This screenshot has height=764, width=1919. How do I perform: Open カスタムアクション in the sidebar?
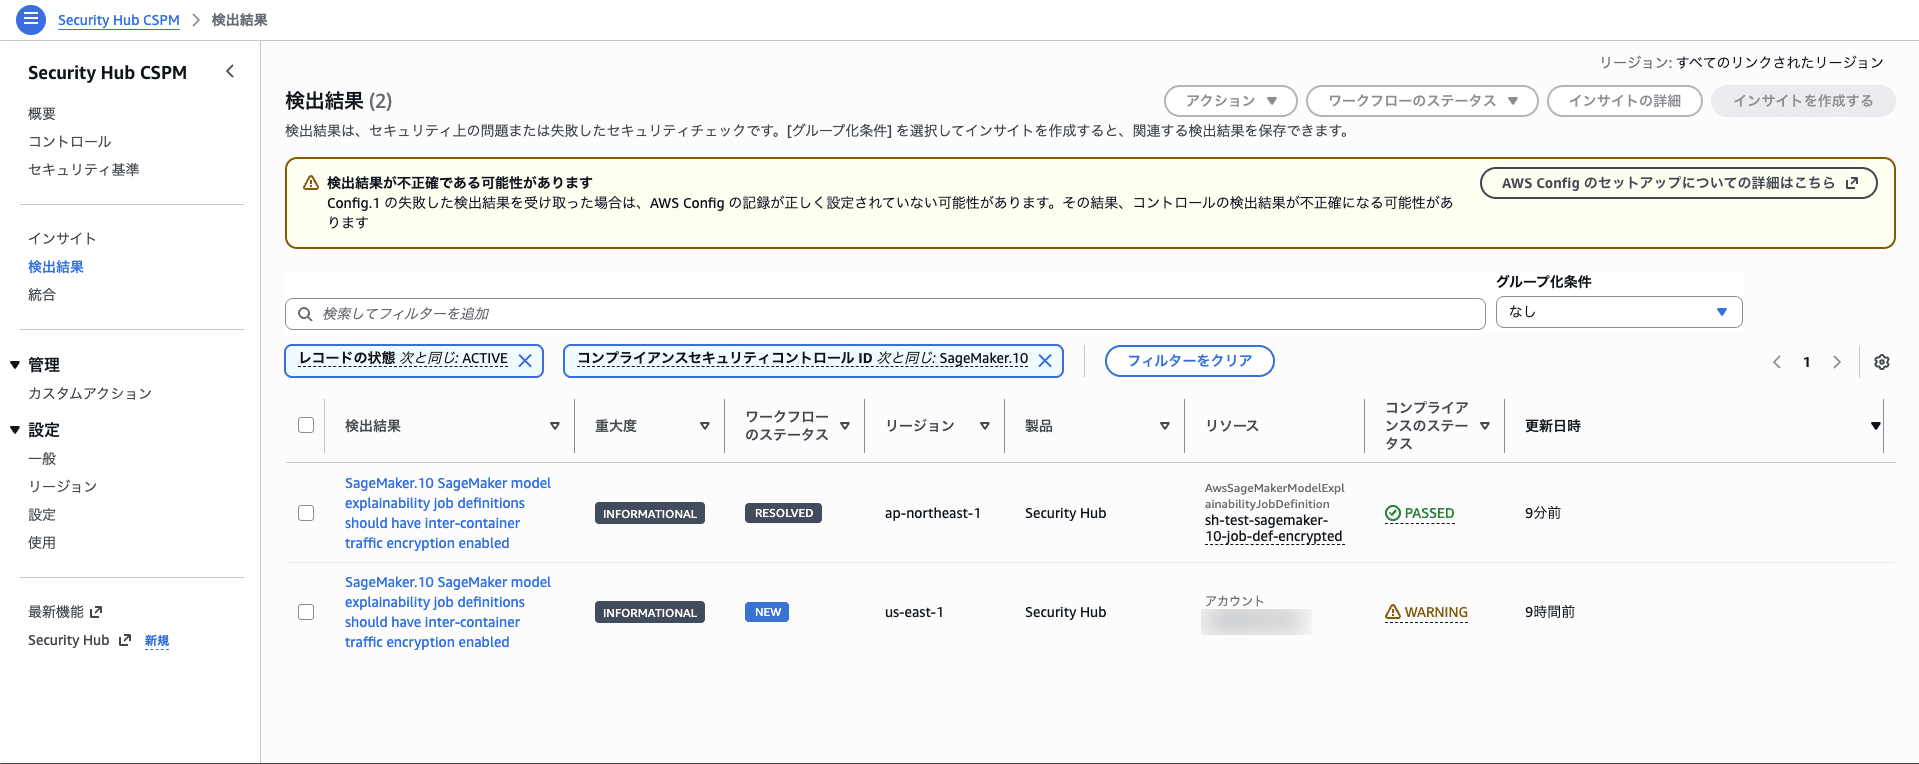[x=90, y=394]
